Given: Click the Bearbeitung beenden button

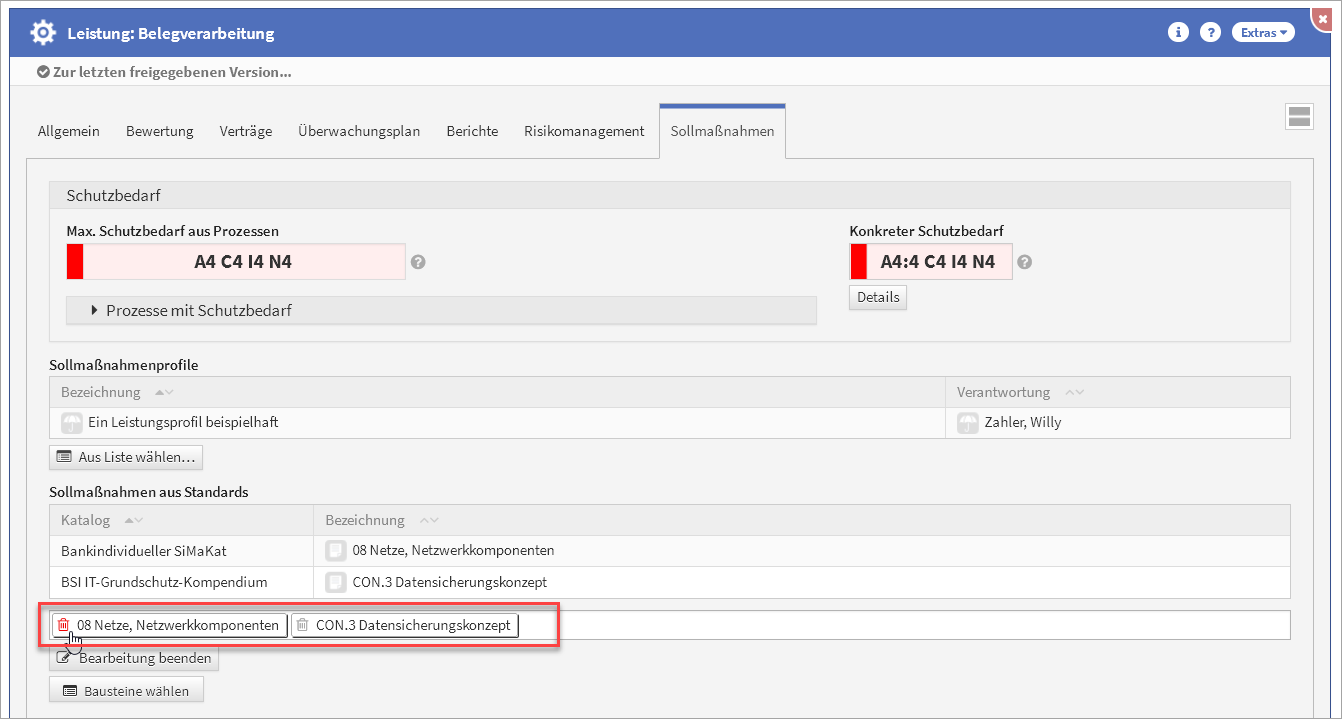Looking at the screenshot, I should pos(134,658).
